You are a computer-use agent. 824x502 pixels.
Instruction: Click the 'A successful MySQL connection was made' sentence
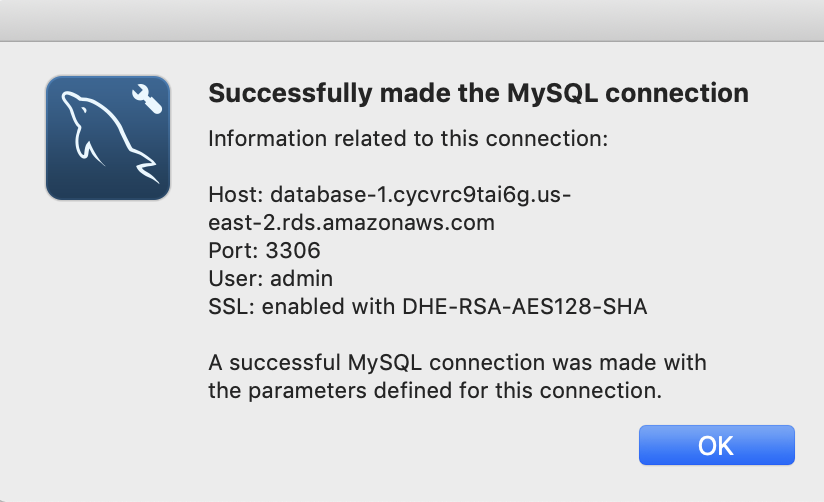pos(457,363)
